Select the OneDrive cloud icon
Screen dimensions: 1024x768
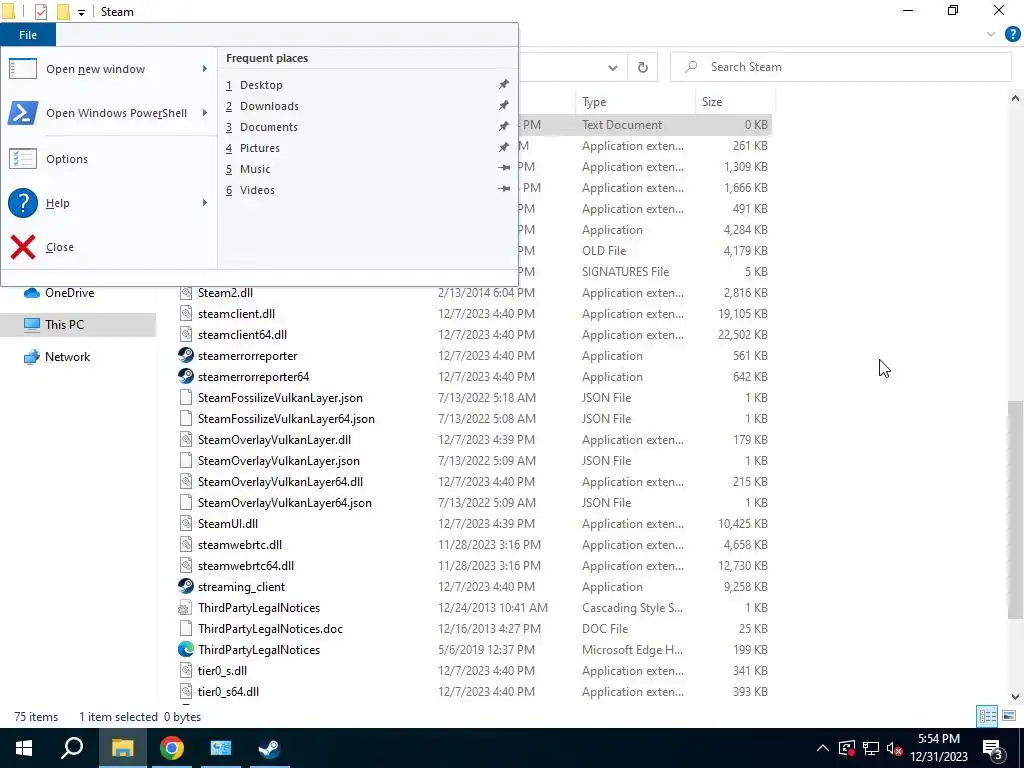31,293
